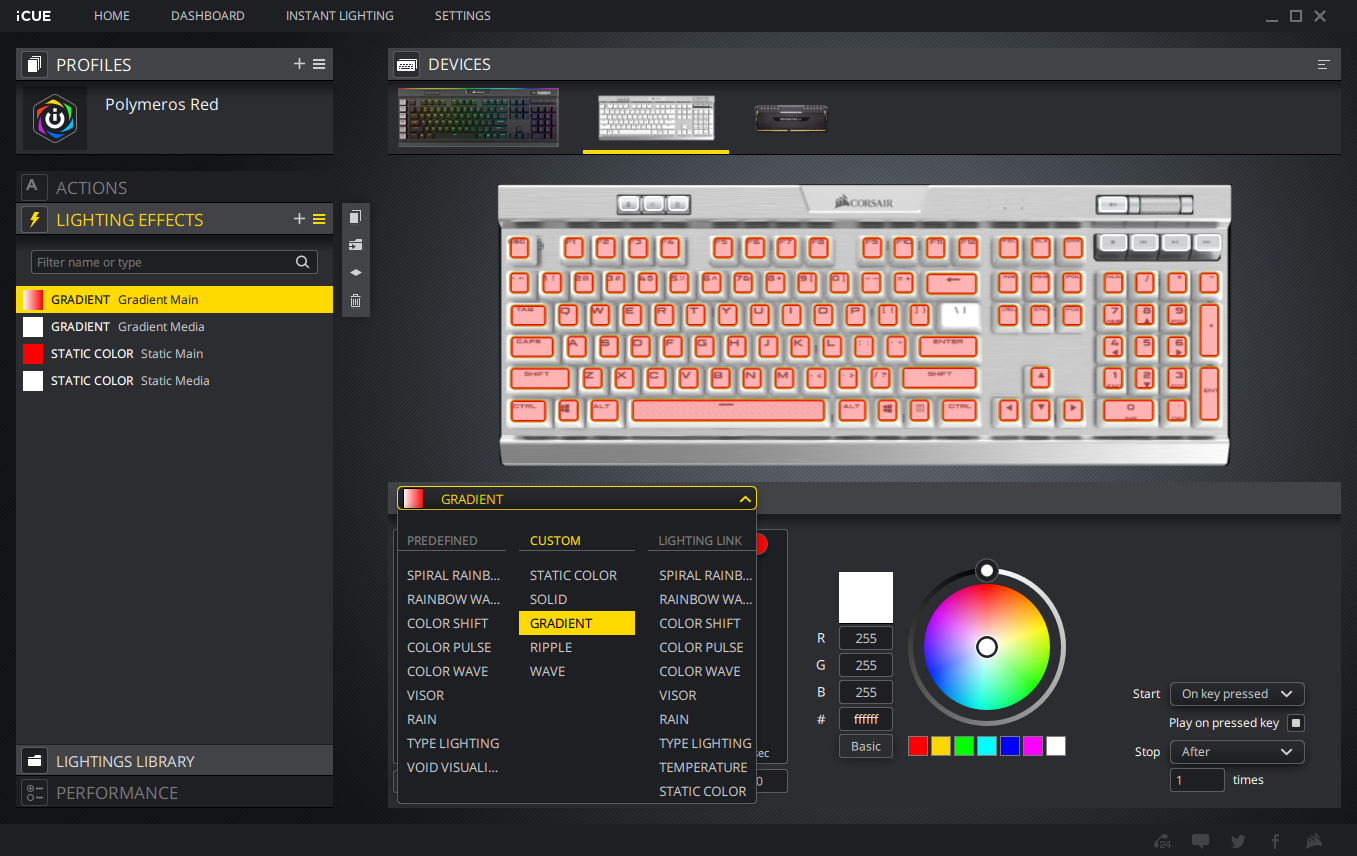Click the Facebook icon in the status bar
Image resolution: width=1357 pixels, height=856 pixels.
1275,841
